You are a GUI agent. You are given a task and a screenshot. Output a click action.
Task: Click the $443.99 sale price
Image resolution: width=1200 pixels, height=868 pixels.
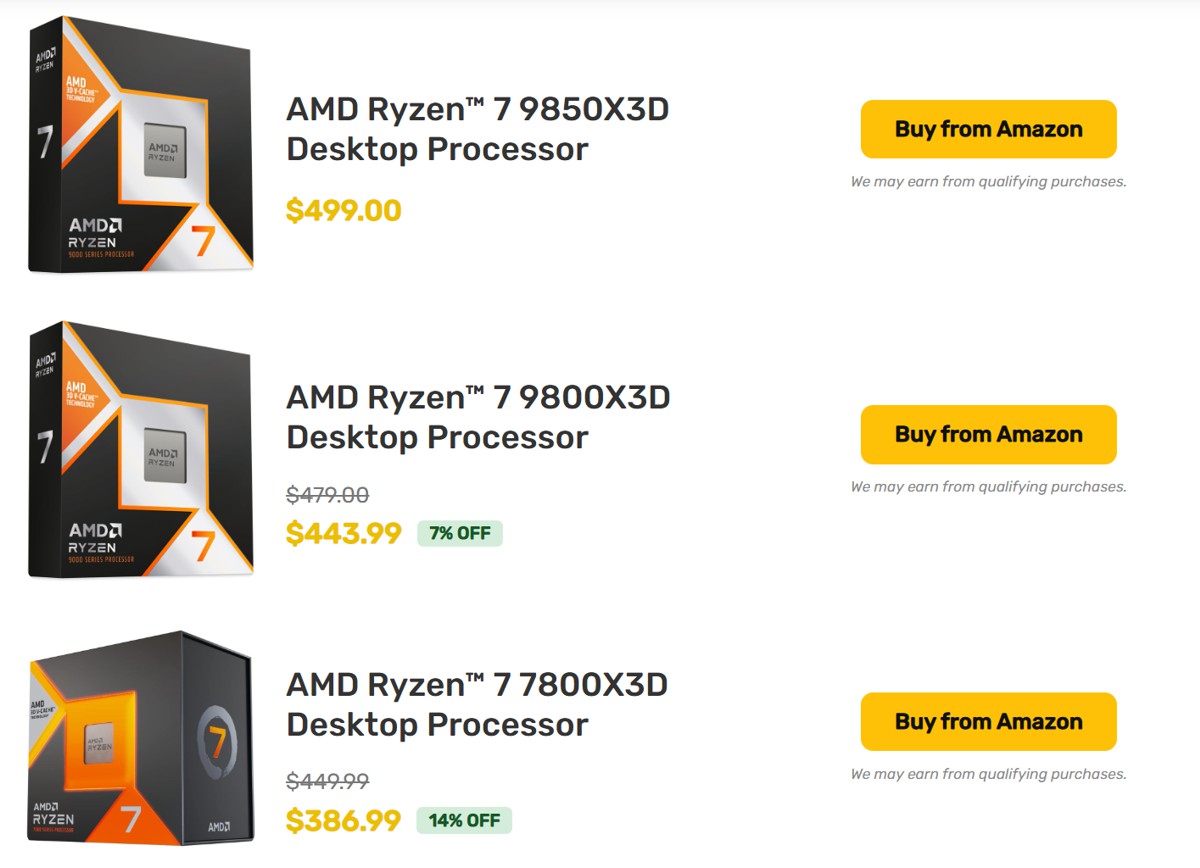pos(343,534)
